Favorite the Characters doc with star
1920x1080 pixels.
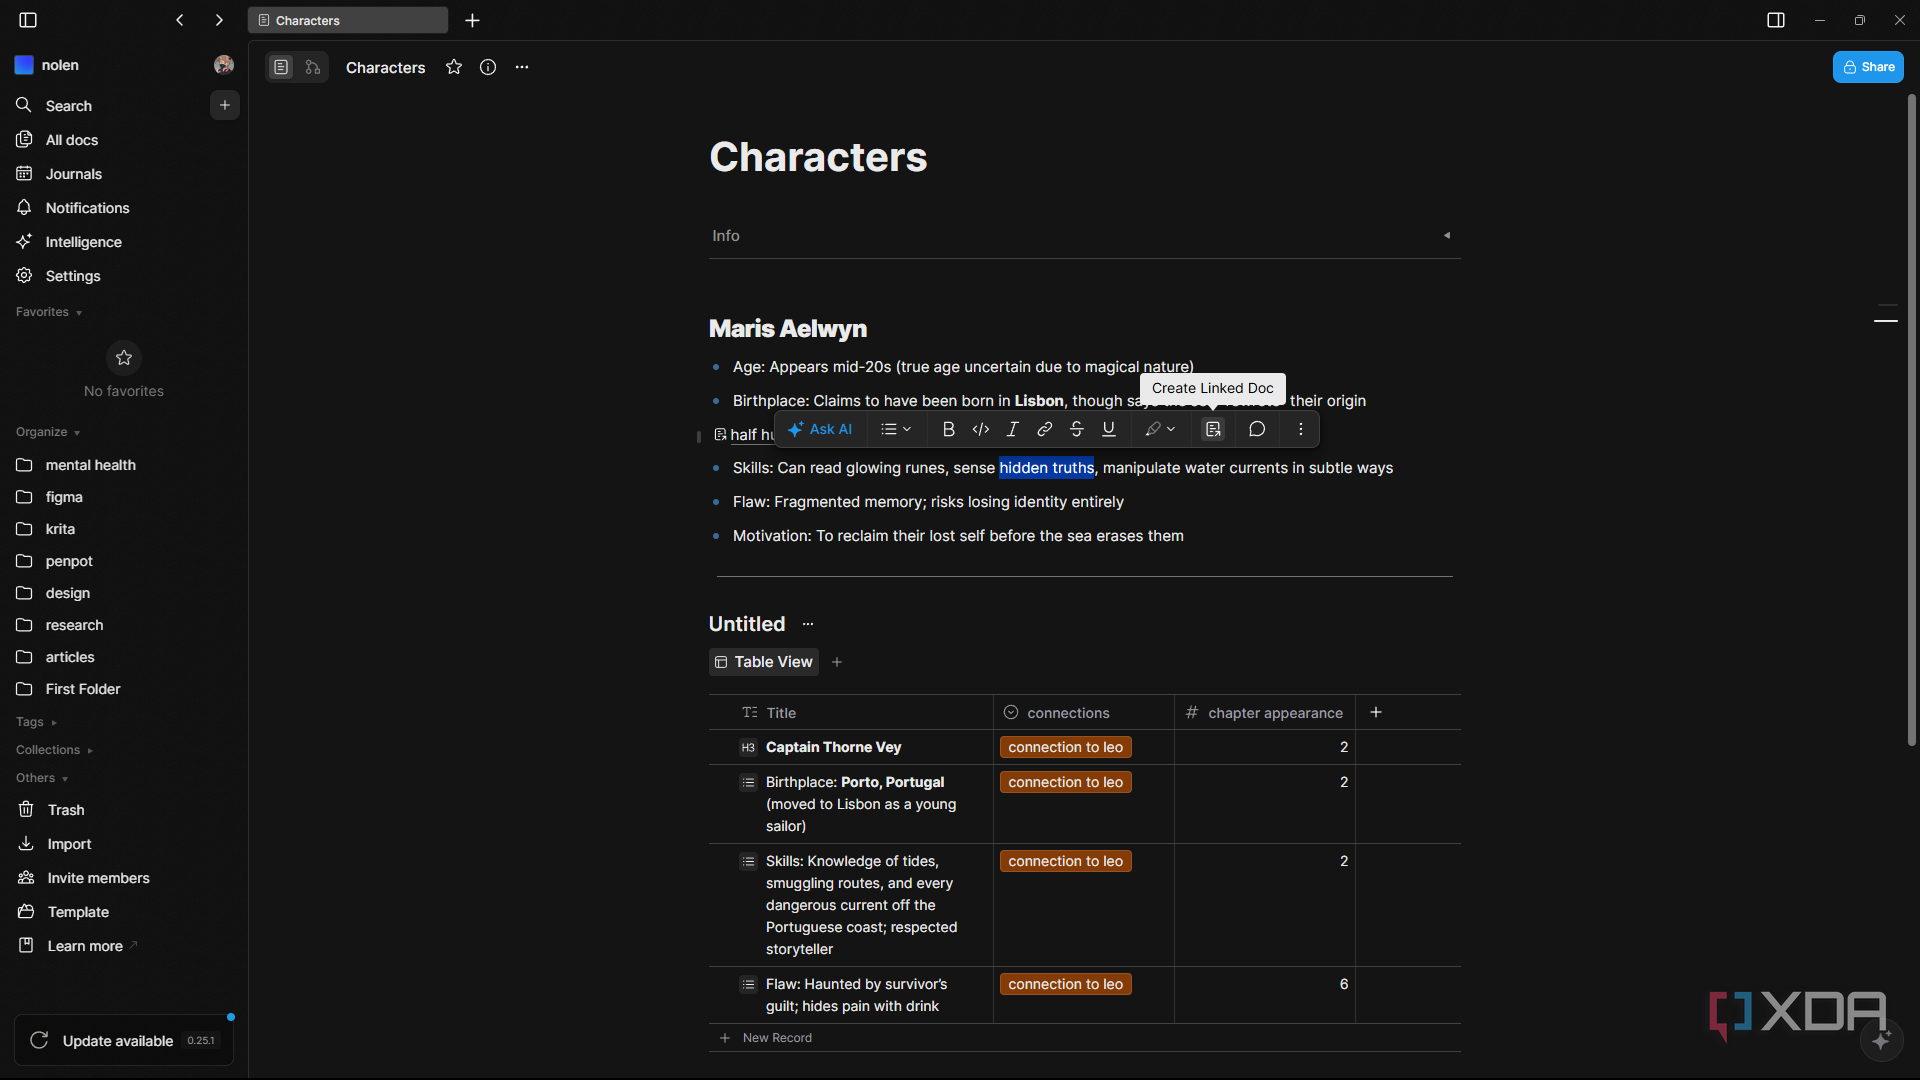coord(454,67)
